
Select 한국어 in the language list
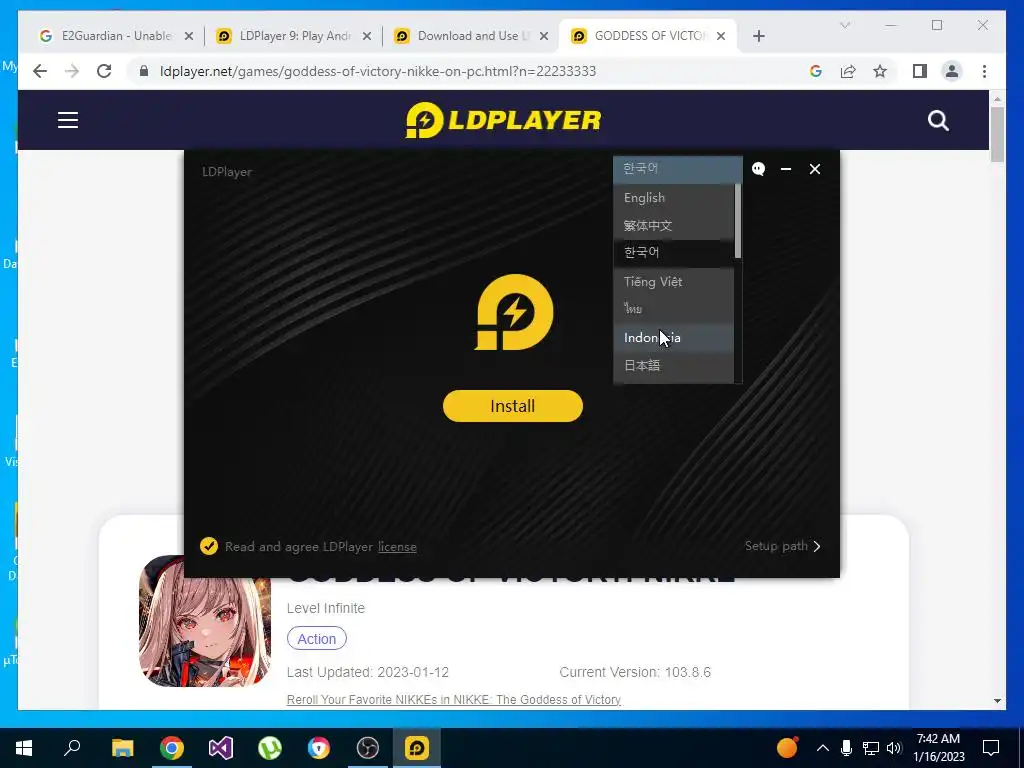(674, 253)
